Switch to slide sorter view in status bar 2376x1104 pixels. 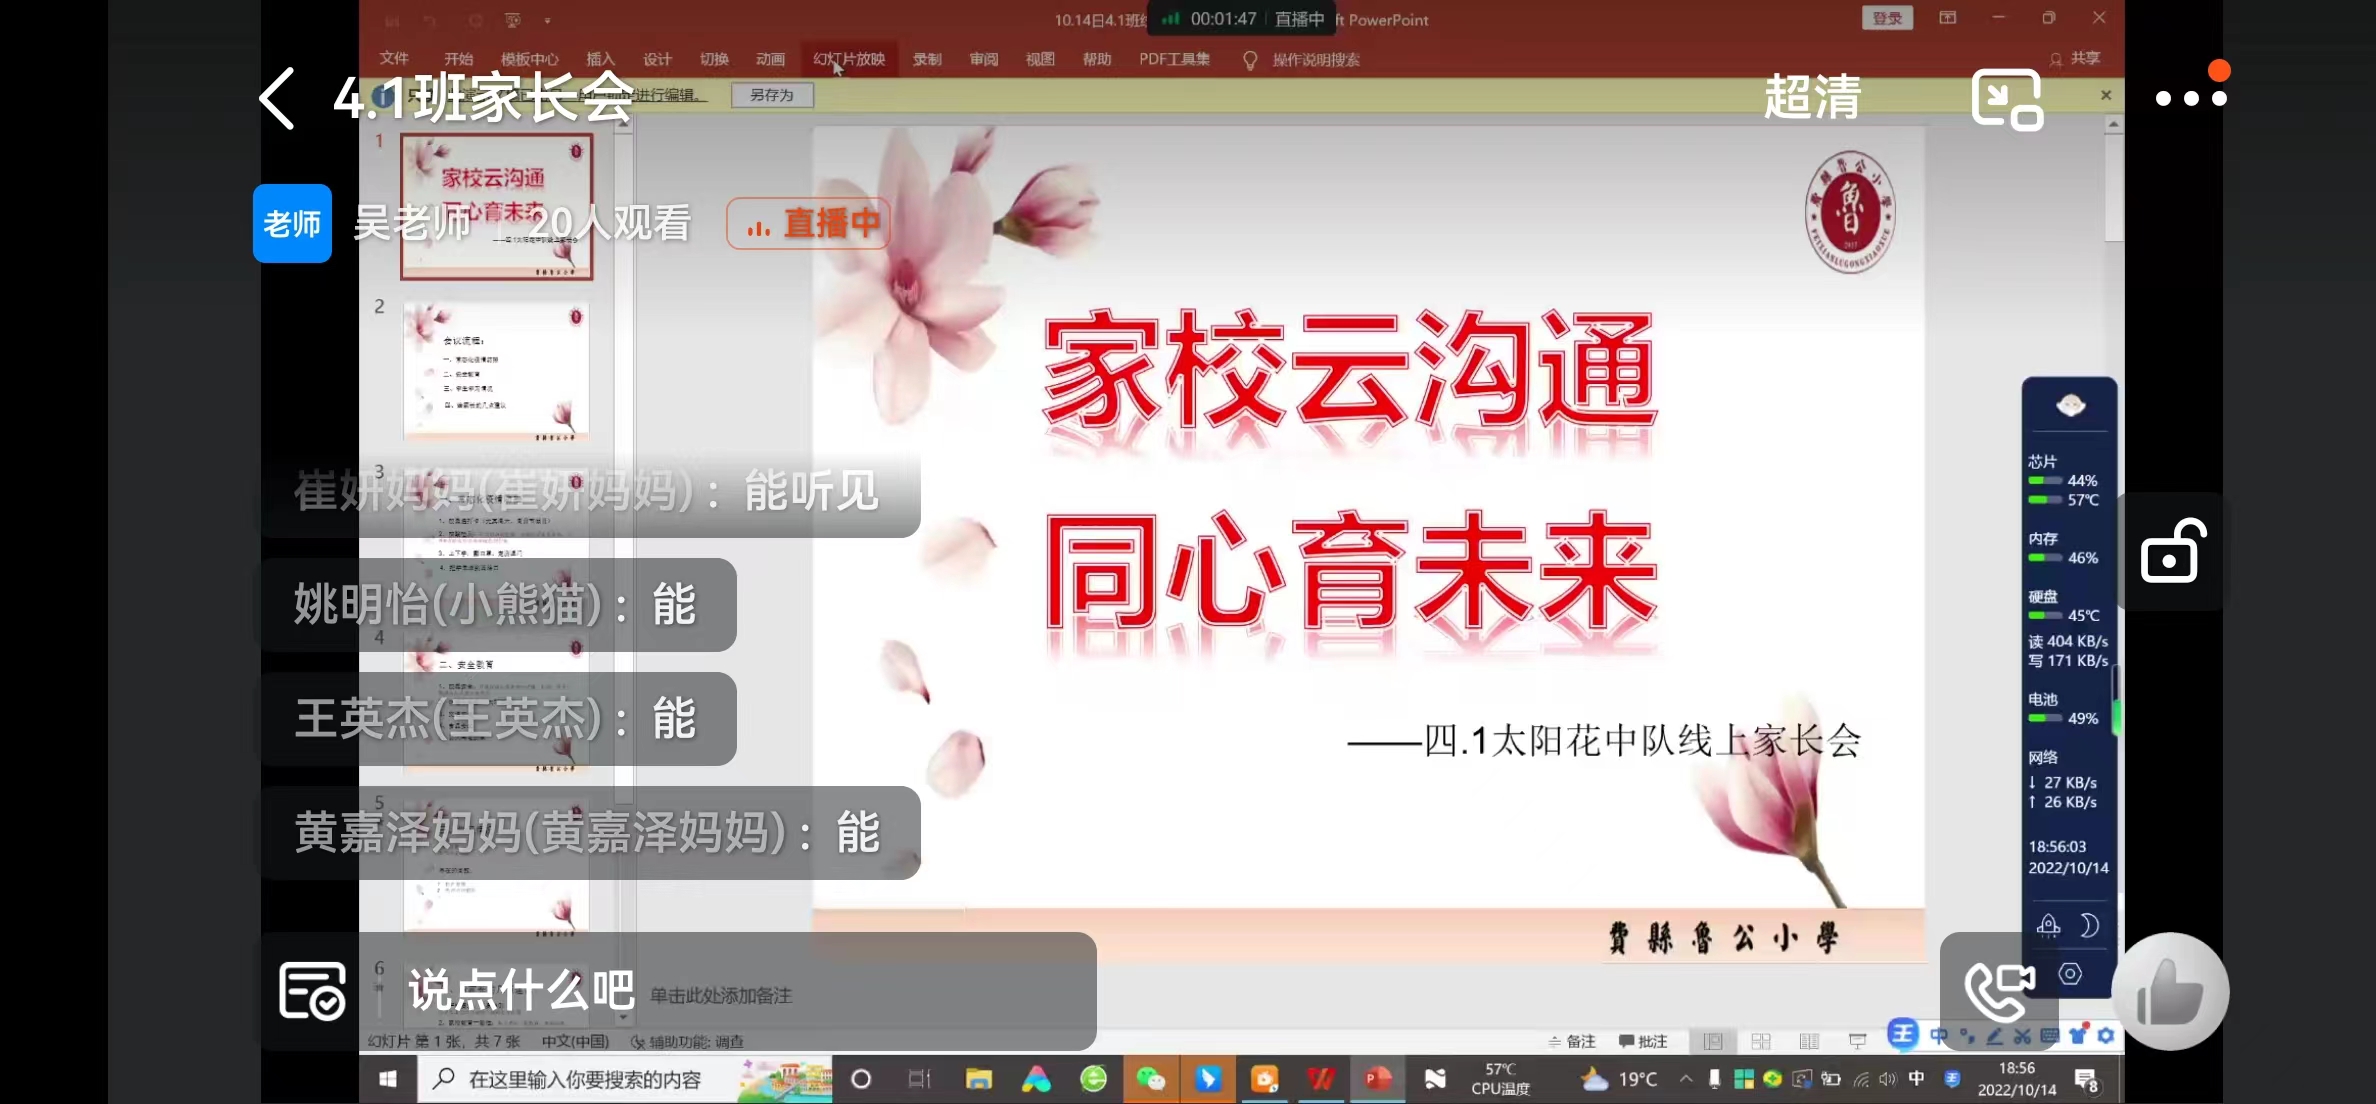pyautogui.click(x=1761, y=1040)
